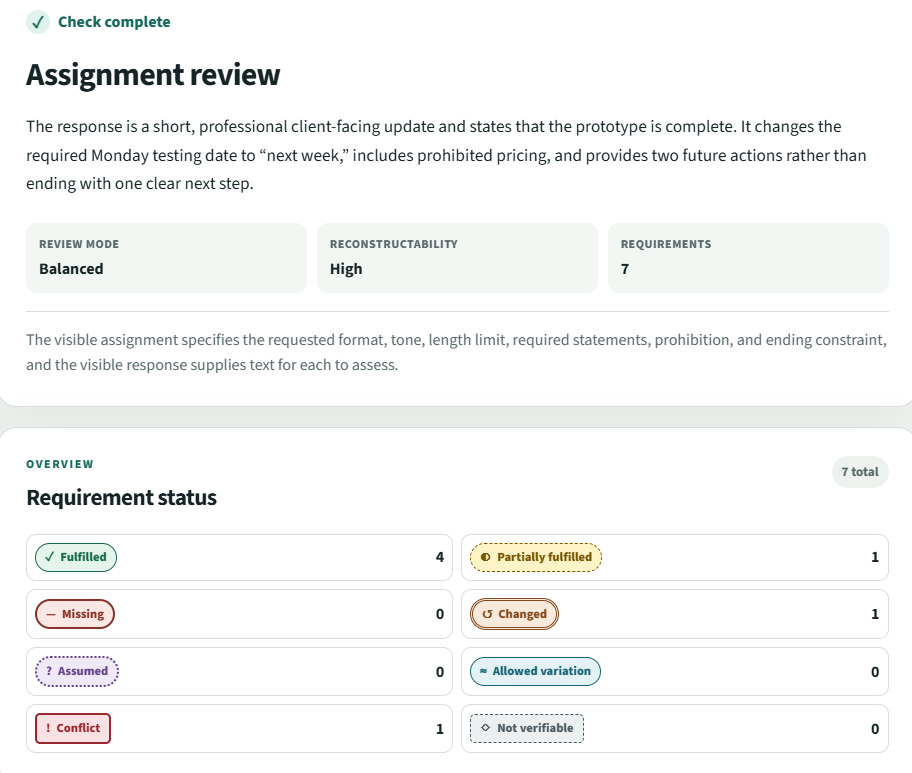
Task: Select the Conflict status badge
Action: click(73, 728)
